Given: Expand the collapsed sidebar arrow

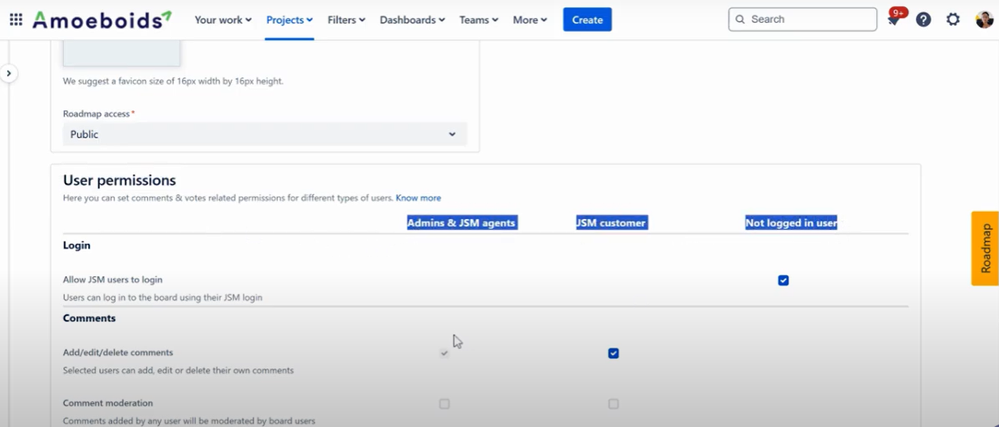Looking at the screenshot, I should point(9,73).
